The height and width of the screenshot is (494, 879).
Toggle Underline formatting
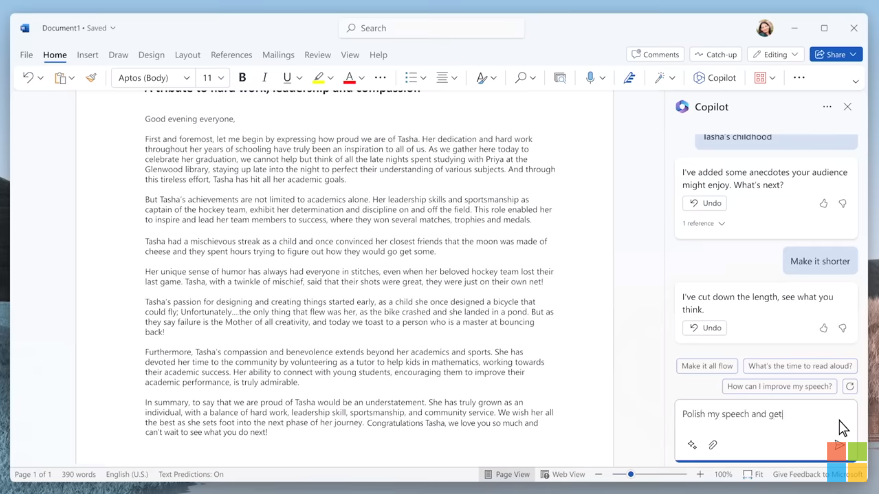tap(287, 78)
